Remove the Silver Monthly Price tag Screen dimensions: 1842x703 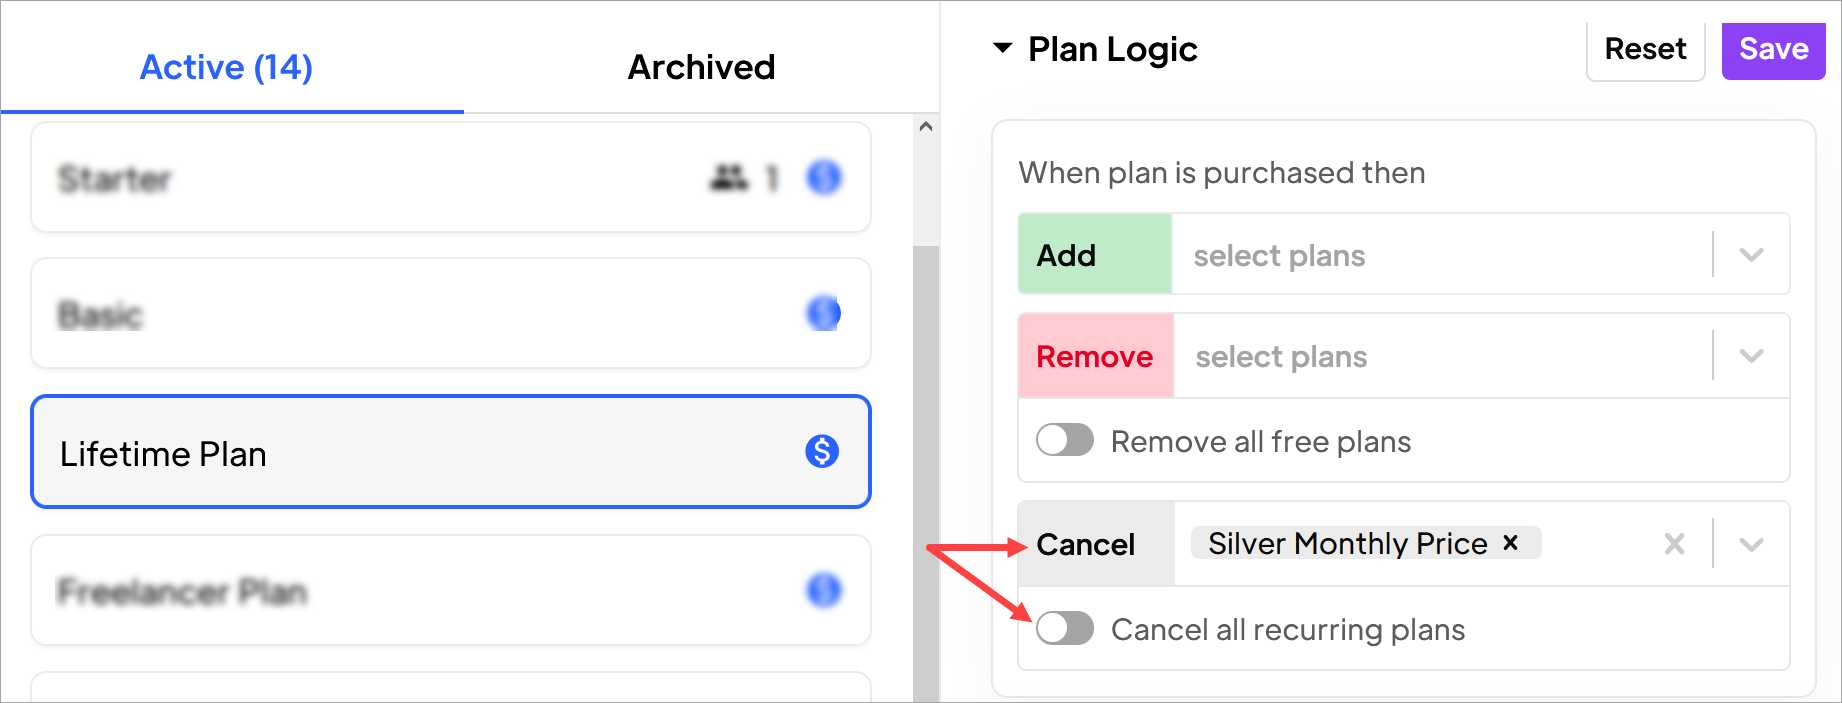pos(1510,543)
